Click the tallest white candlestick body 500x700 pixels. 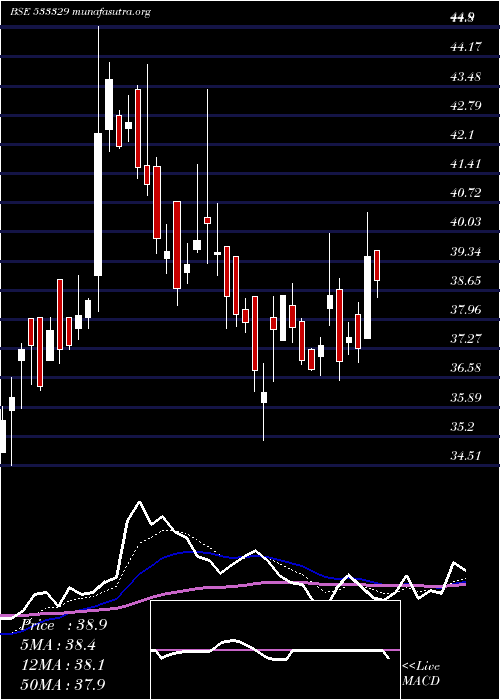pyautogui.click(x=98, y=204)
